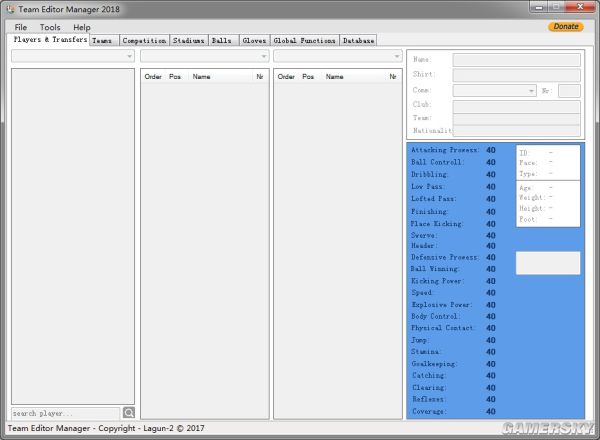Click the Jump value 40
Viewport: 600px width, 440px height.
(491, 340)
